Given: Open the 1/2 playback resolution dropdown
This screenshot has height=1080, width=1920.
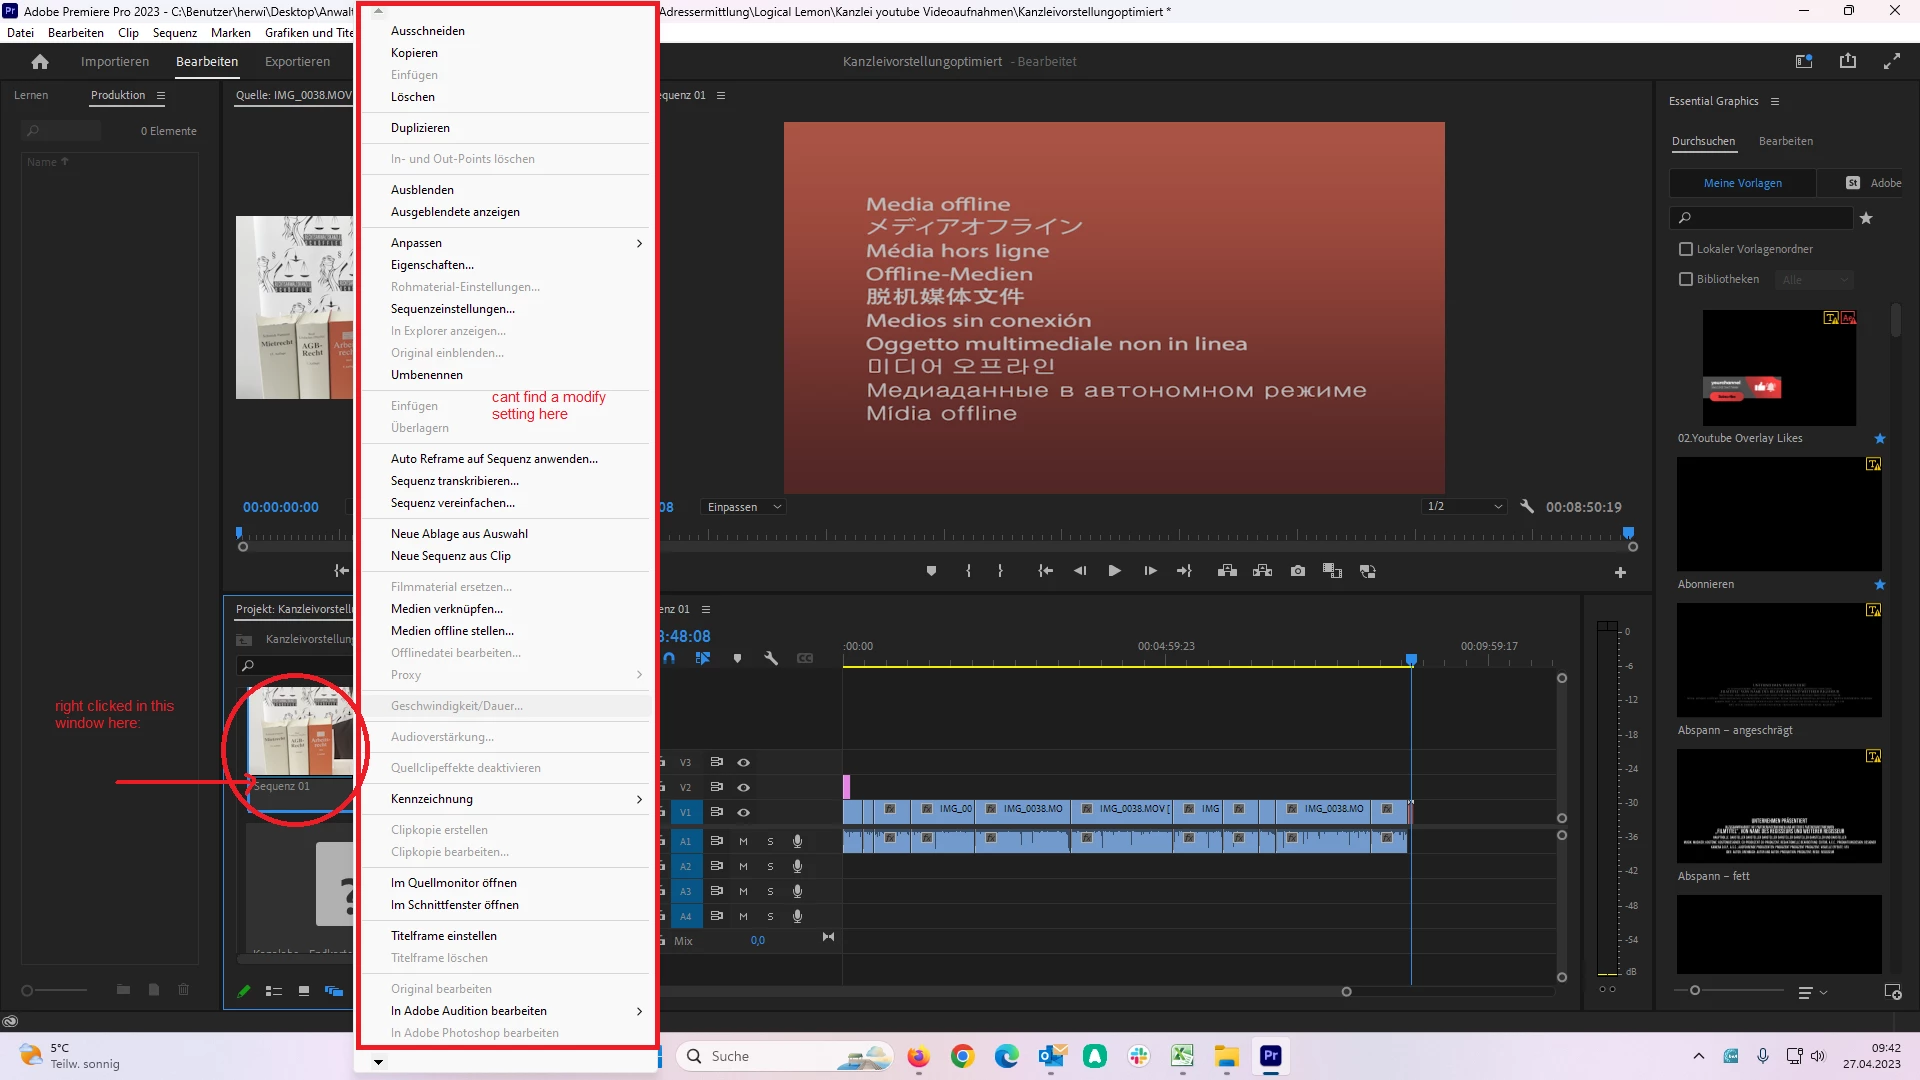Looking at the screenshot, I should [1464, 507].
